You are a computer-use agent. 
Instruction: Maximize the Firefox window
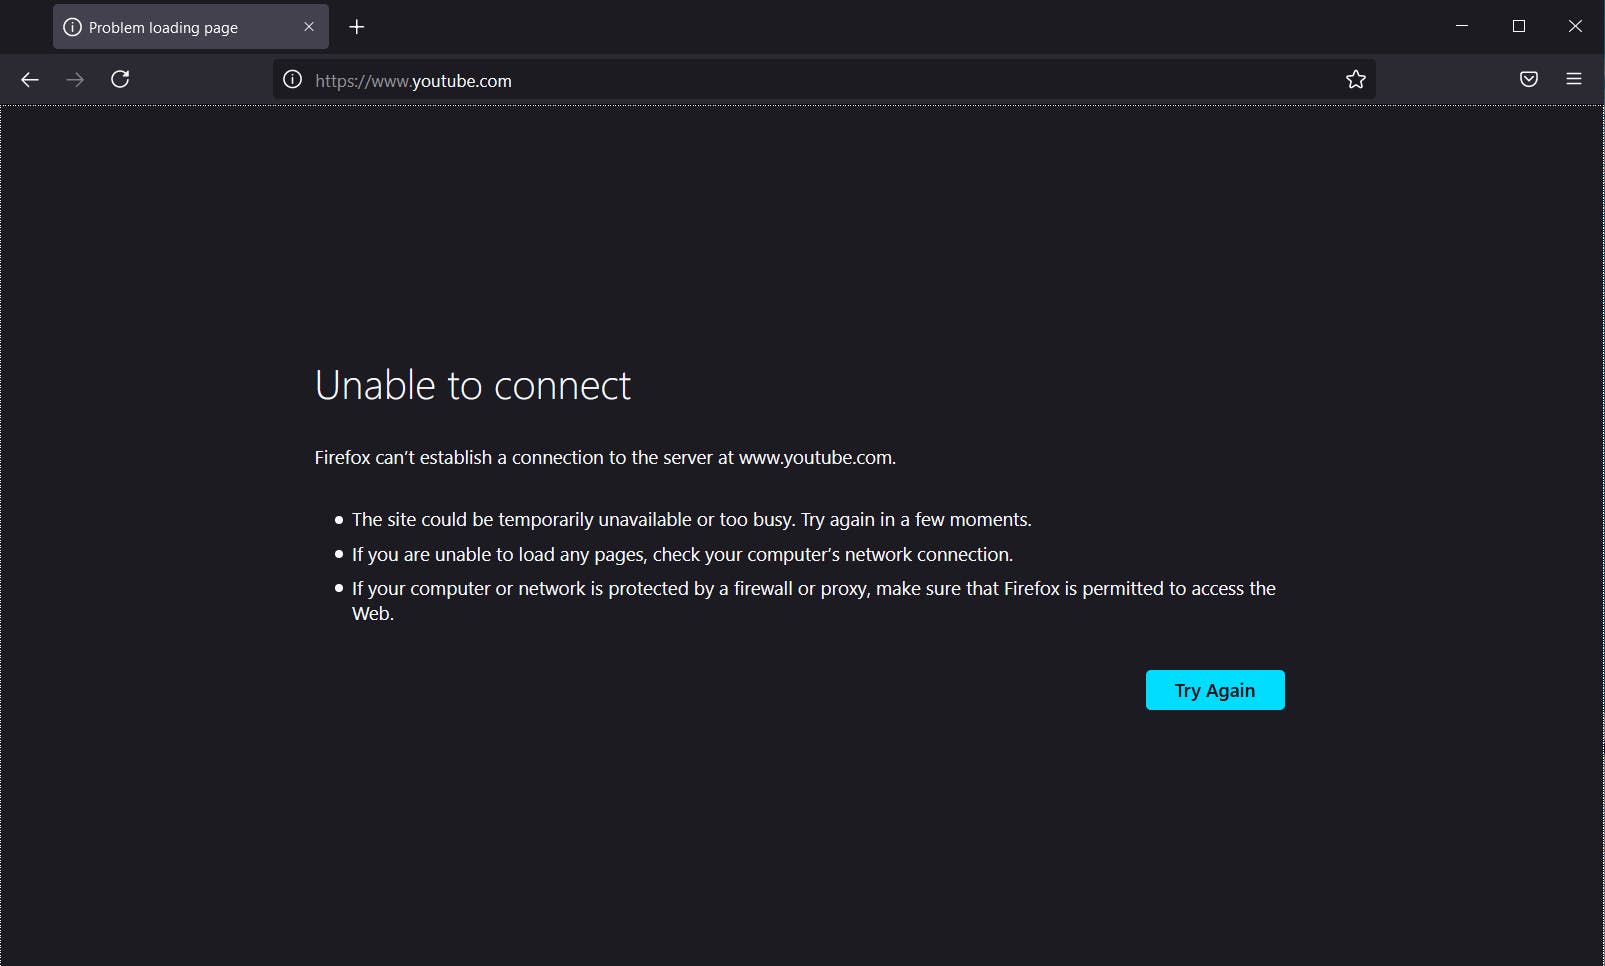click(1519, 26)
